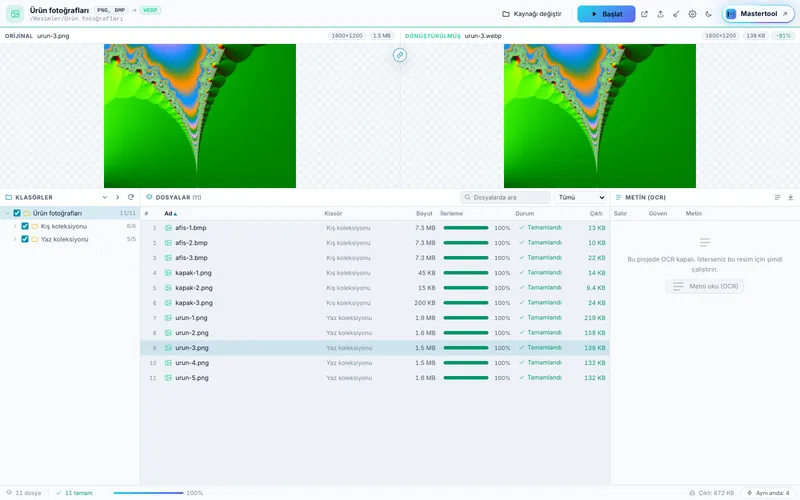Screen dimensions: 800x500
Task: Select the kapak-3.png file row
Action: pos(375,303)
